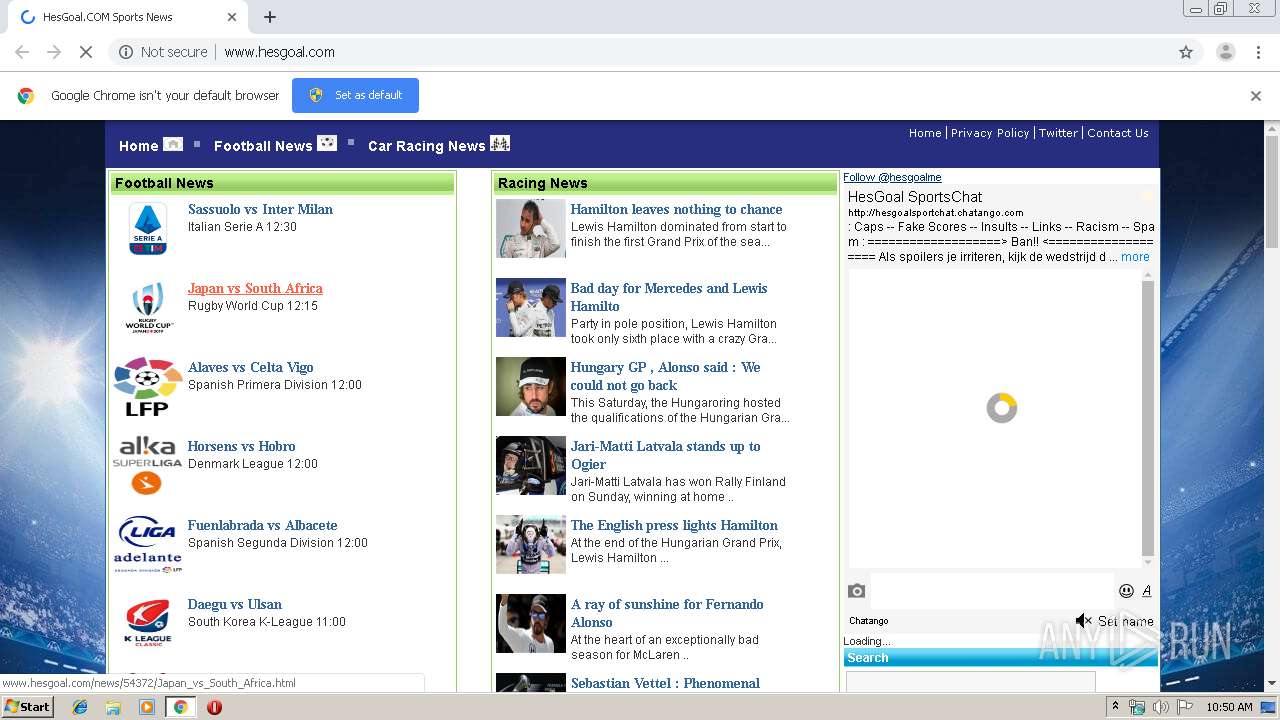Click the Liga Adelante logo
The image size is (1280, 720).
click(148, 544)
